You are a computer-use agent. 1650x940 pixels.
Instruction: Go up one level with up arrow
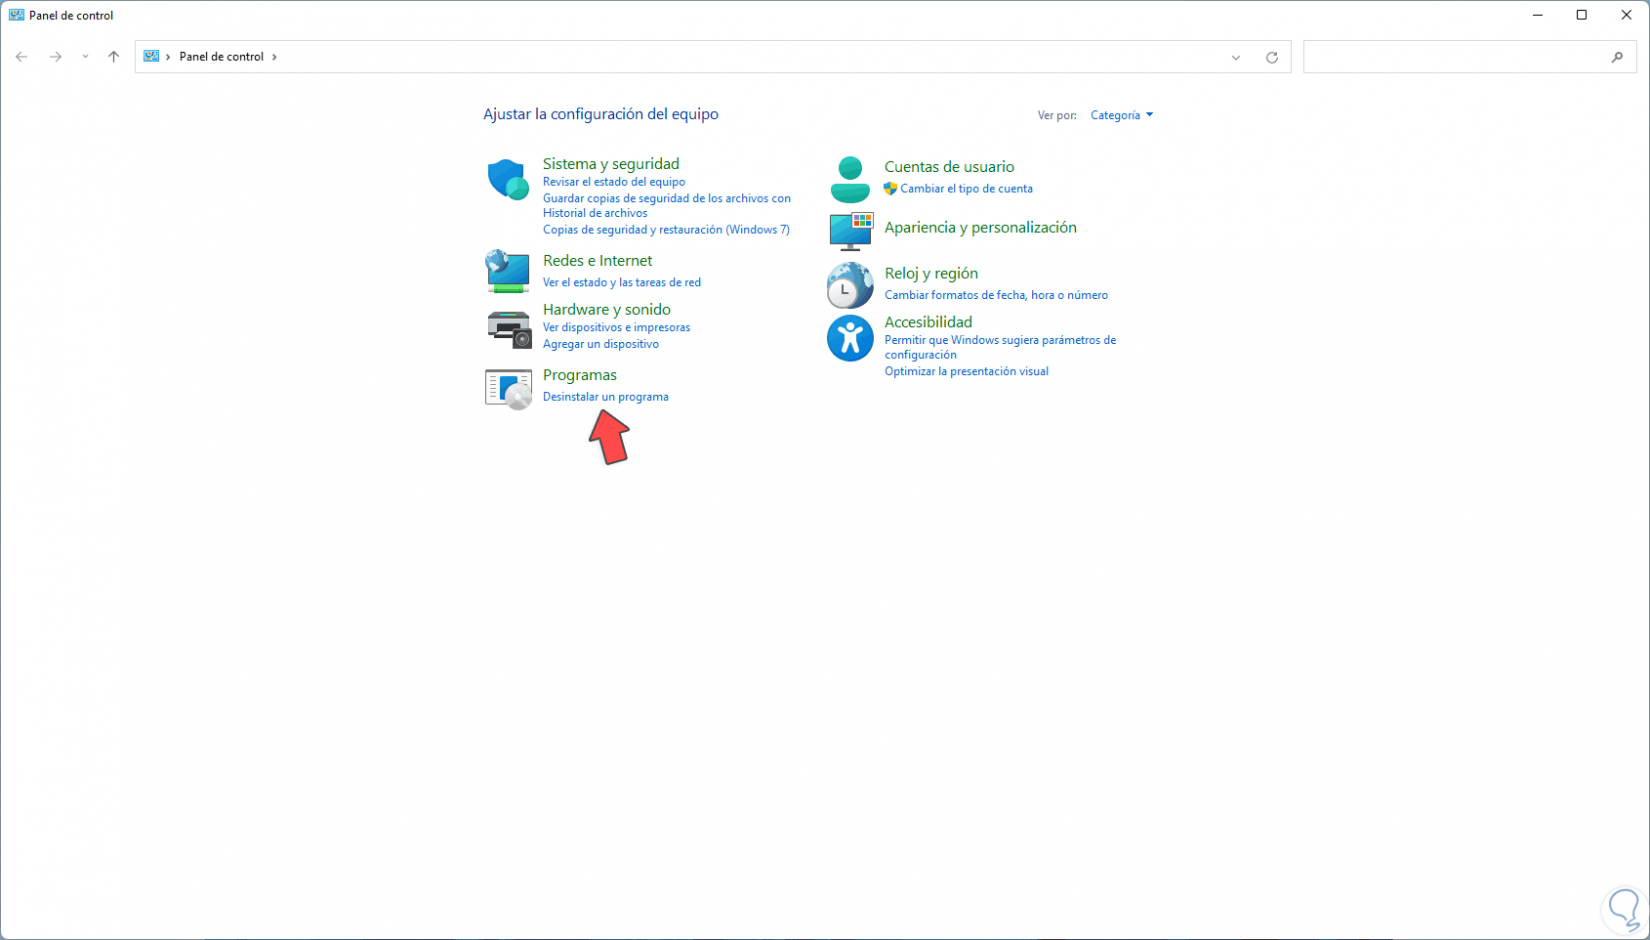coord(114,57)
